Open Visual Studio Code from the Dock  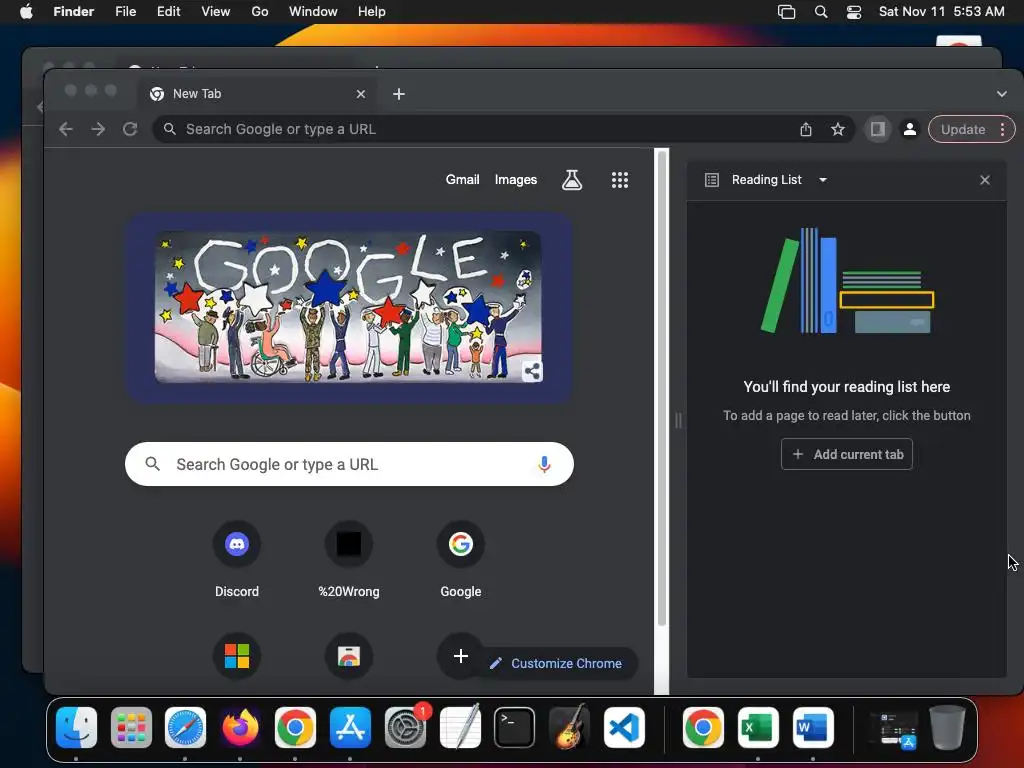point(624,728)
